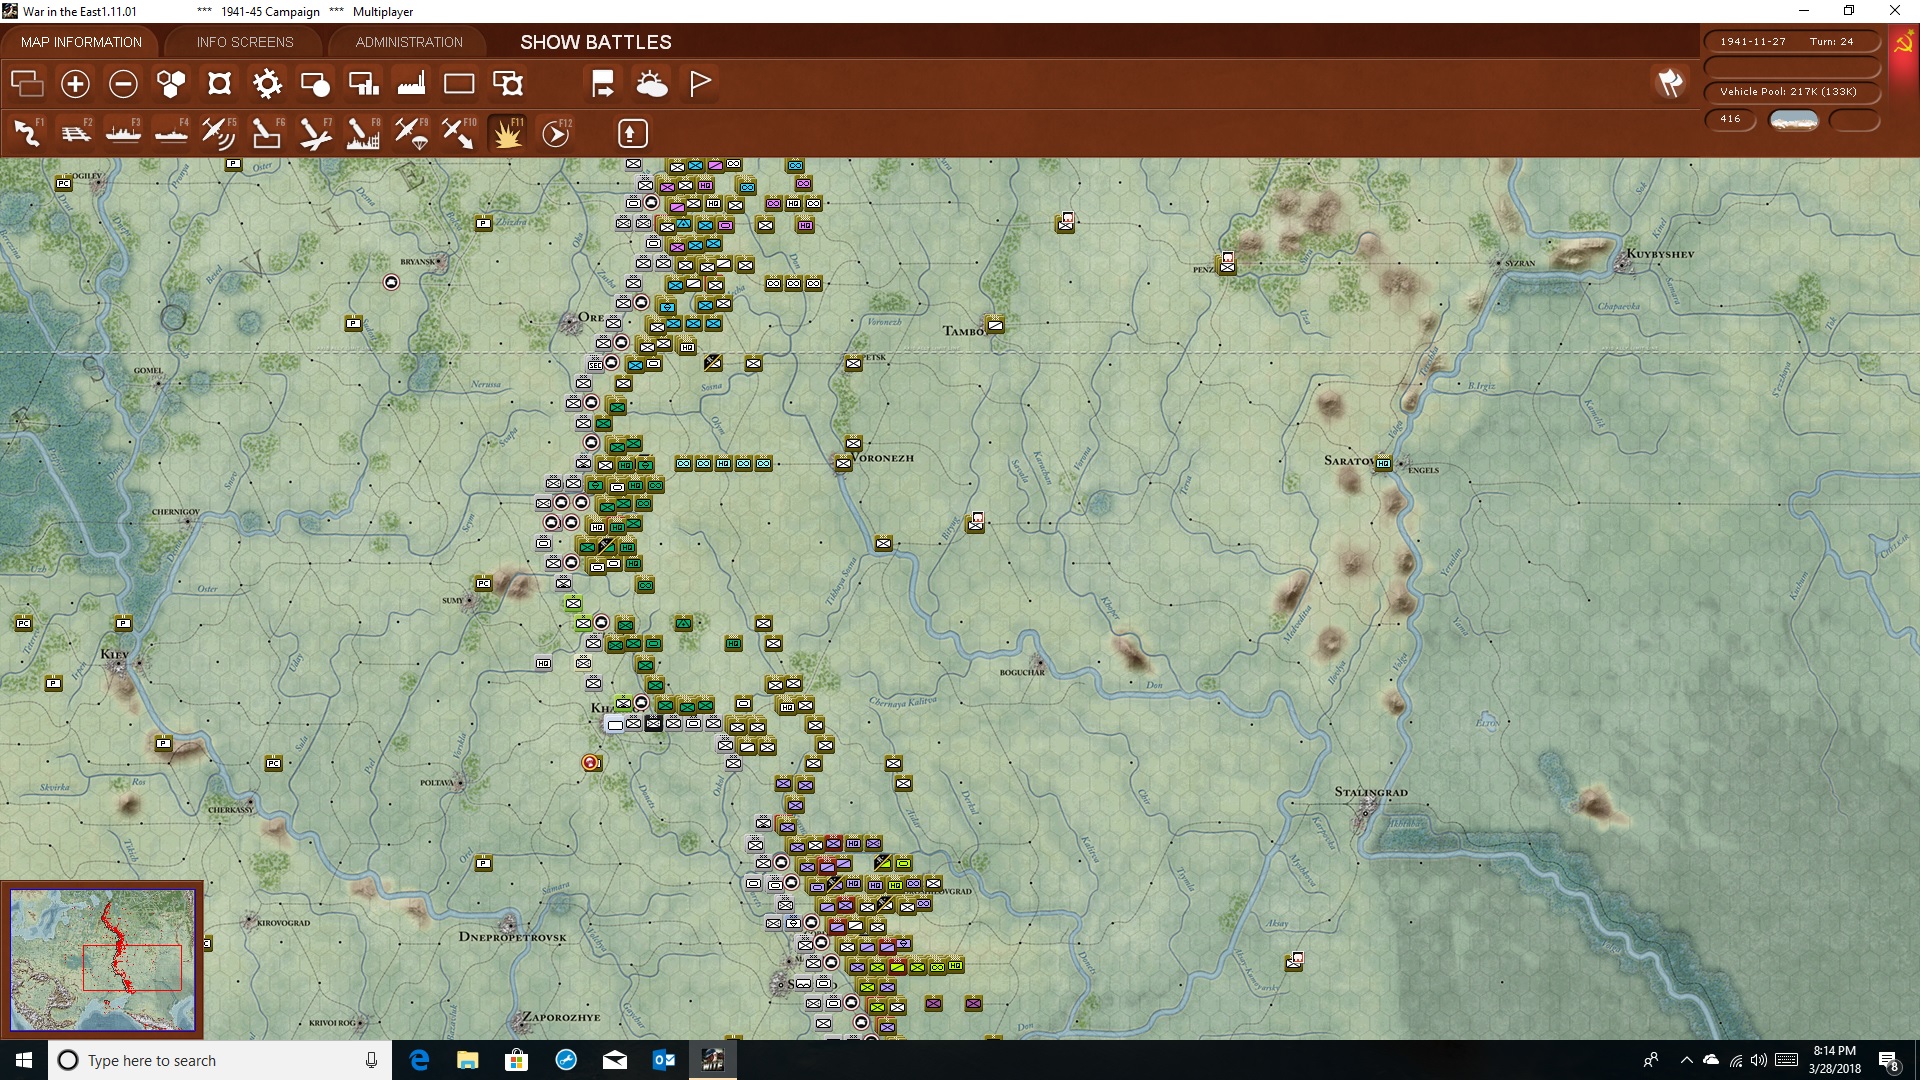Select the F3 naval transport ship icon

(123, 132)
